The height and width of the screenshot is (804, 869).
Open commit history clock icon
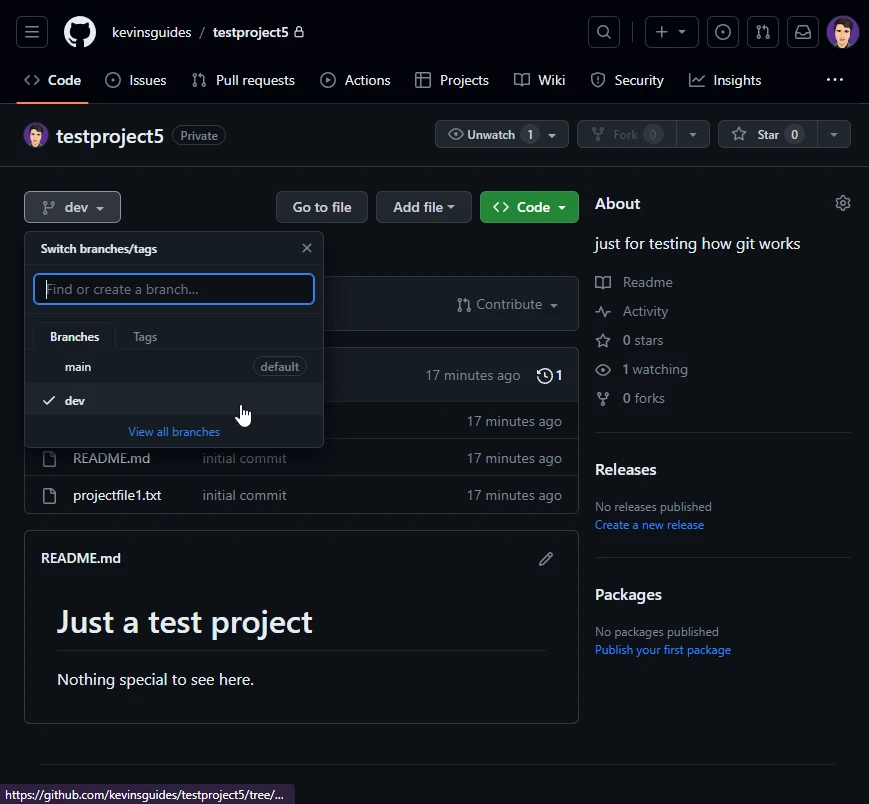[x=549, y=376]
